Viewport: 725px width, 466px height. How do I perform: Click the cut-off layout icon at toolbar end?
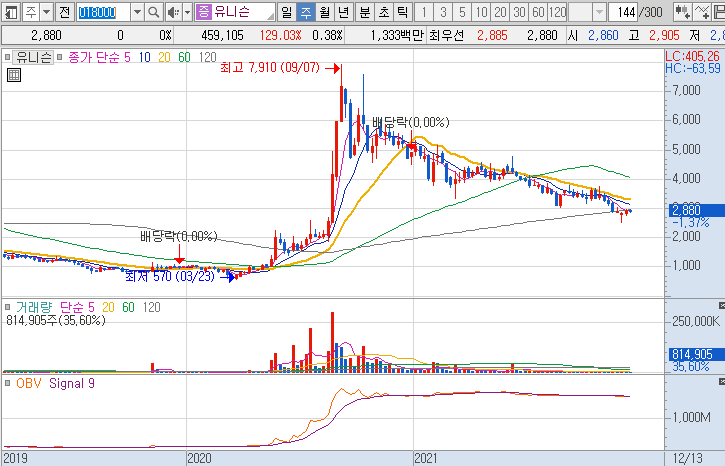(x=719, y=12)
